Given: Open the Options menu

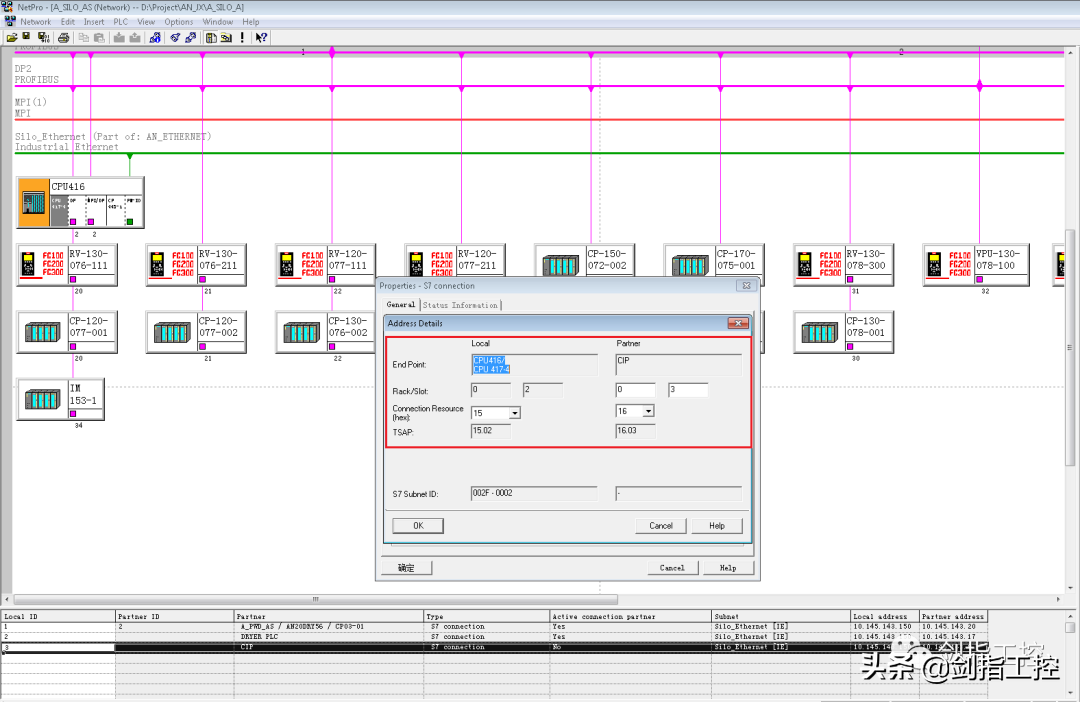Looking at the screenshot, I should pos(179,21).
